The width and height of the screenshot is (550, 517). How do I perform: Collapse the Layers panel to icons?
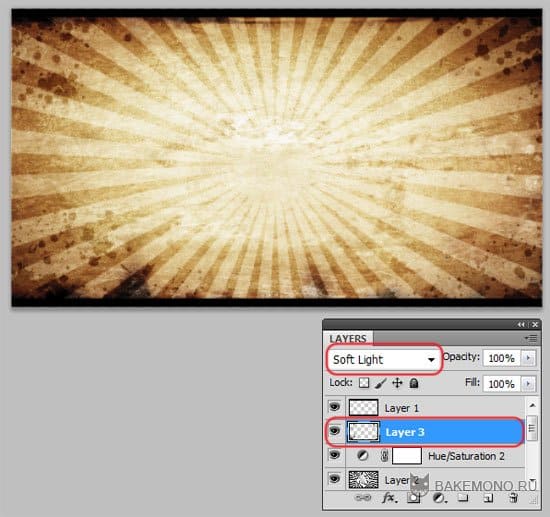(521, 325)
